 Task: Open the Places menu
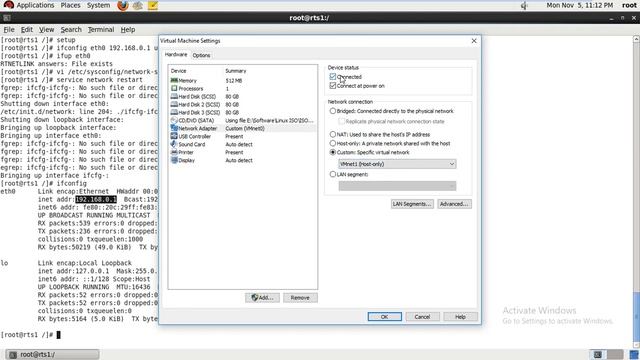[x=70, y=5]
